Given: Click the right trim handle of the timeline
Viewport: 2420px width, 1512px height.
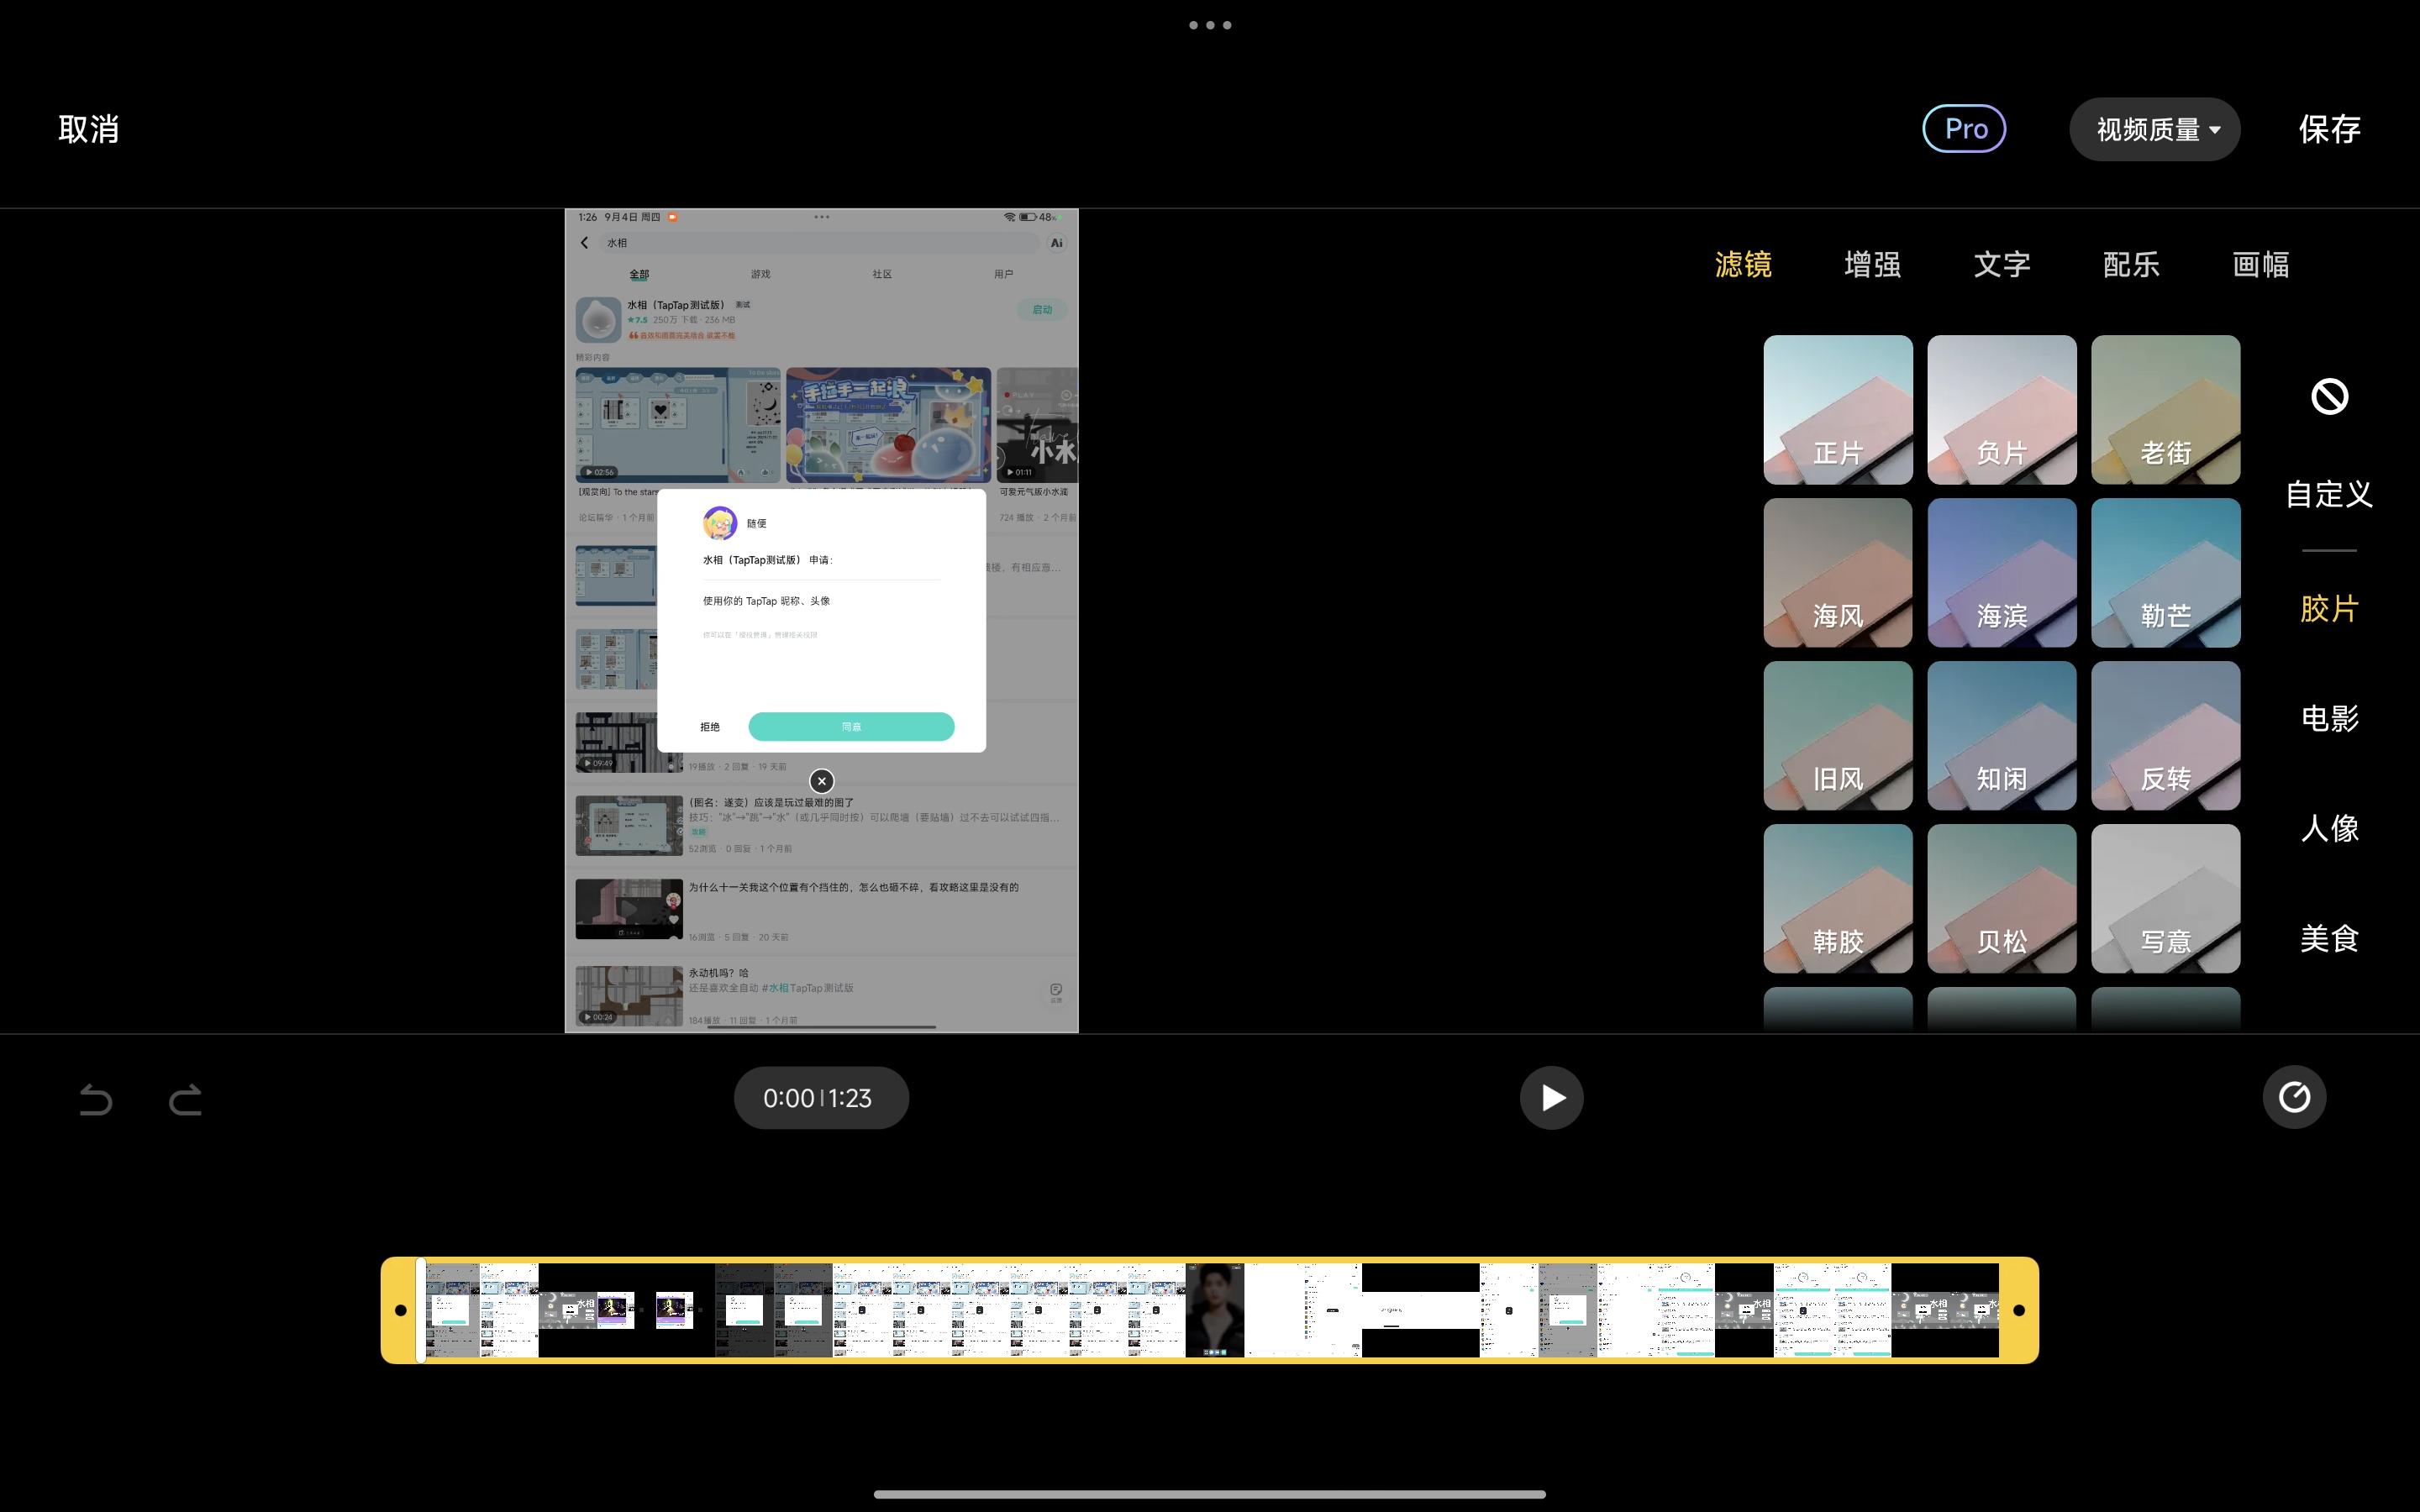Looking at the screenshot, I should (x=2018, y=1310).
